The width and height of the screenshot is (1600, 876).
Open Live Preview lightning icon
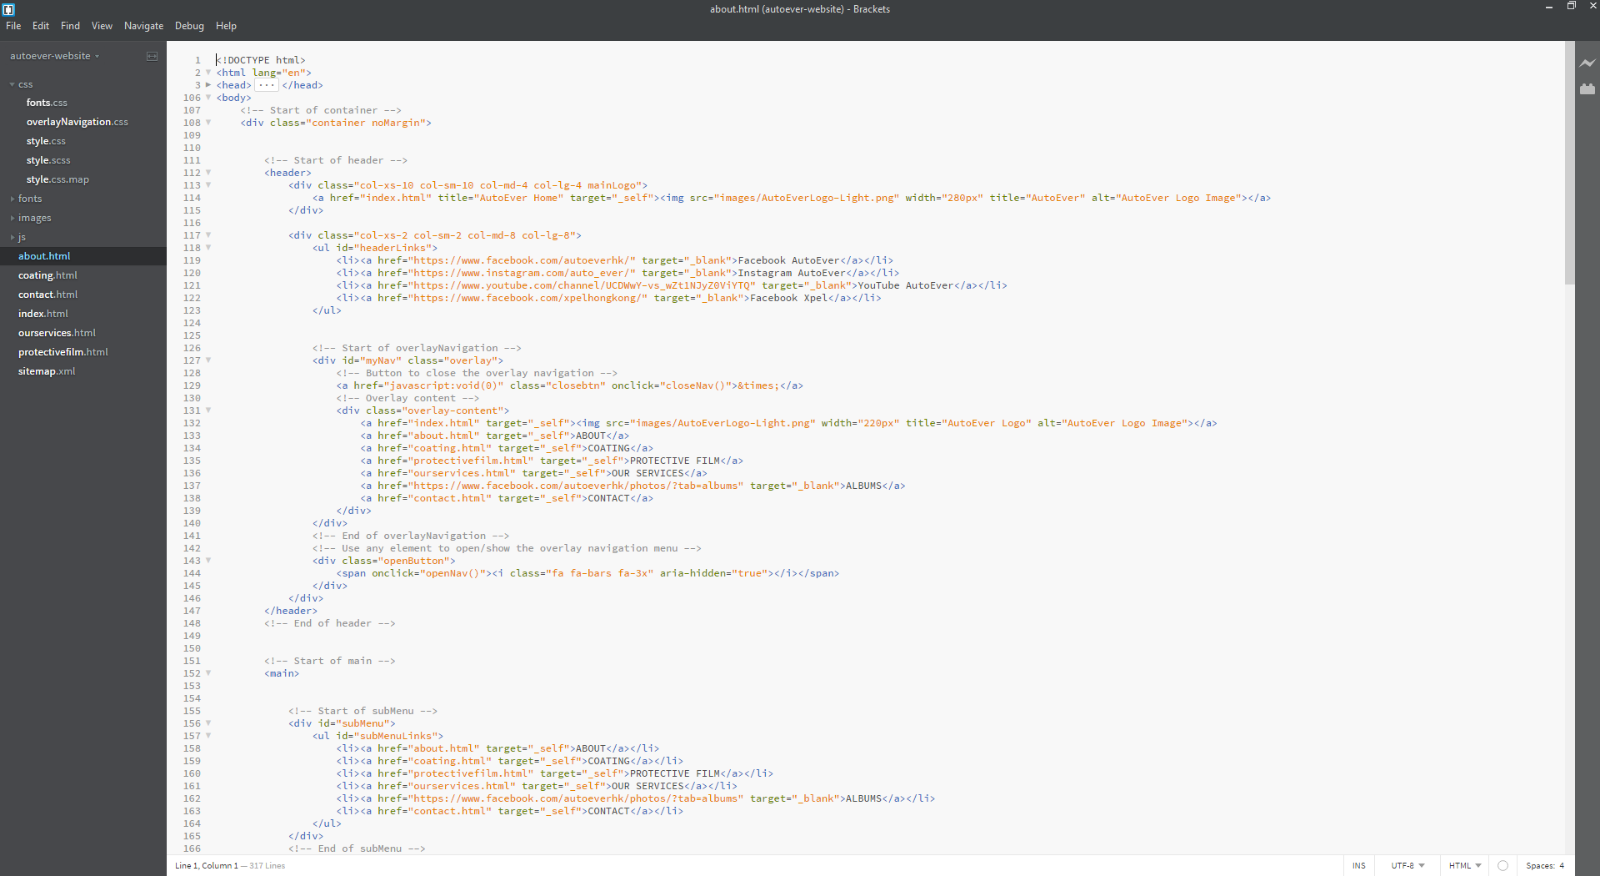(1587, 63)
